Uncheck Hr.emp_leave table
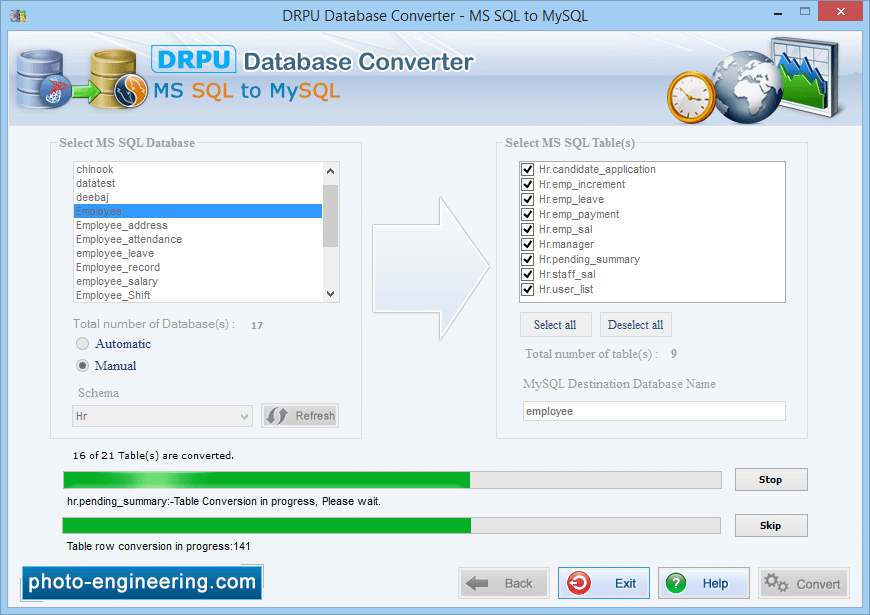The height and width of the screenshot is (615, 870). tap(528, 199)
